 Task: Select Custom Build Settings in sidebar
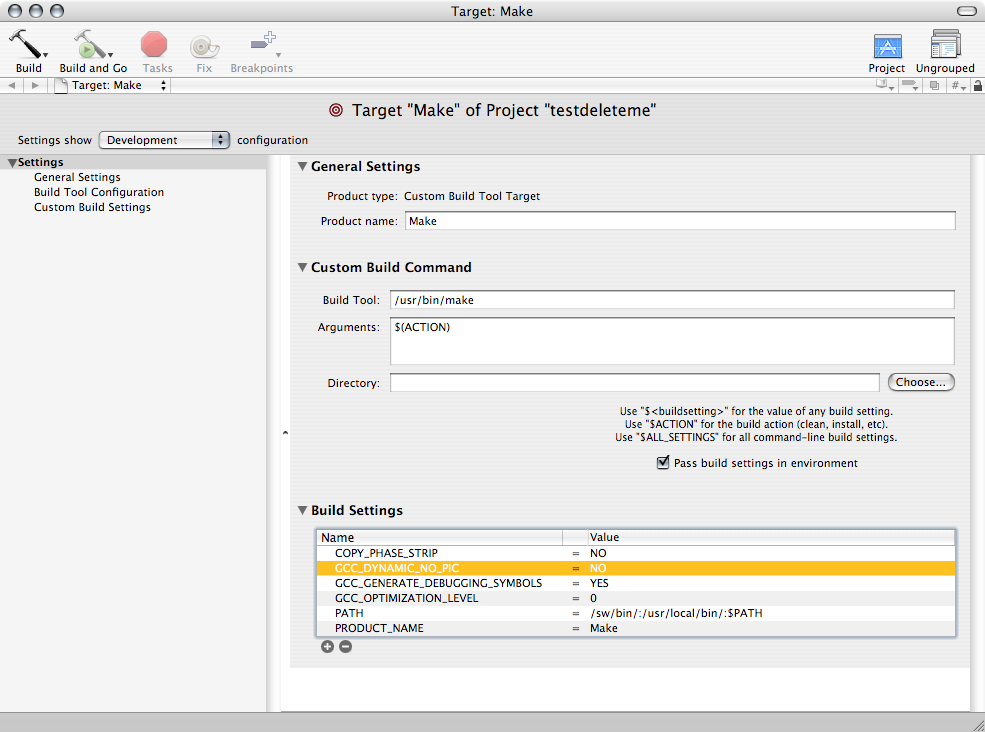pyautogui.click(x=92, y=207)
